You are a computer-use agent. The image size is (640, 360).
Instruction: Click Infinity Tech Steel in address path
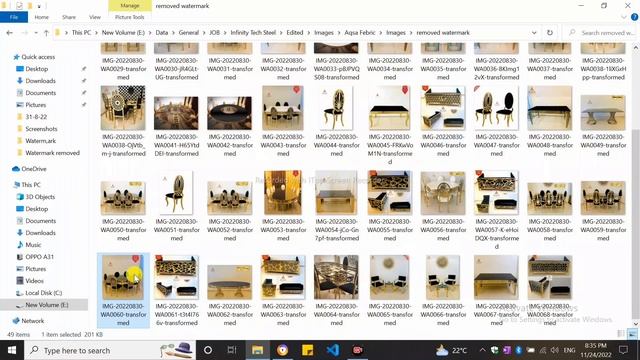[253, 33]
